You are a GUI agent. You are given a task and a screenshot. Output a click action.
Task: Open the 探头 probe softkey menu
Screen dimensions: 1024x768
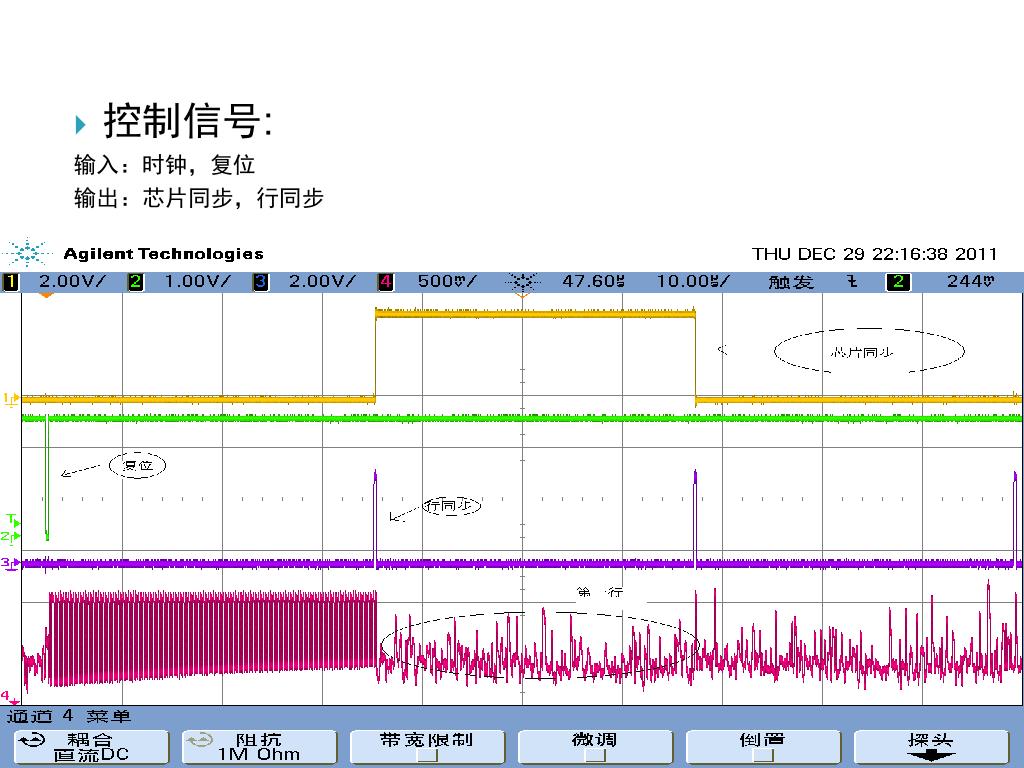(x=931, y=747)
